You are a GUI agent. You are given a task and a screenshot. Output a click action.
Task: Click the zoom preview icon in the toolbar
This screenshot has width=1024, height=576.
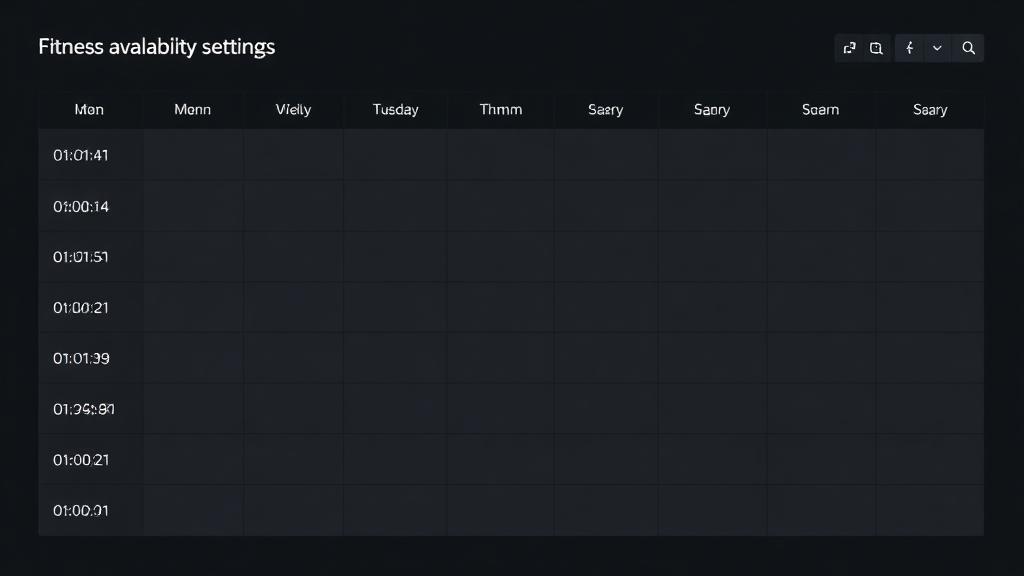click(876, 47)
